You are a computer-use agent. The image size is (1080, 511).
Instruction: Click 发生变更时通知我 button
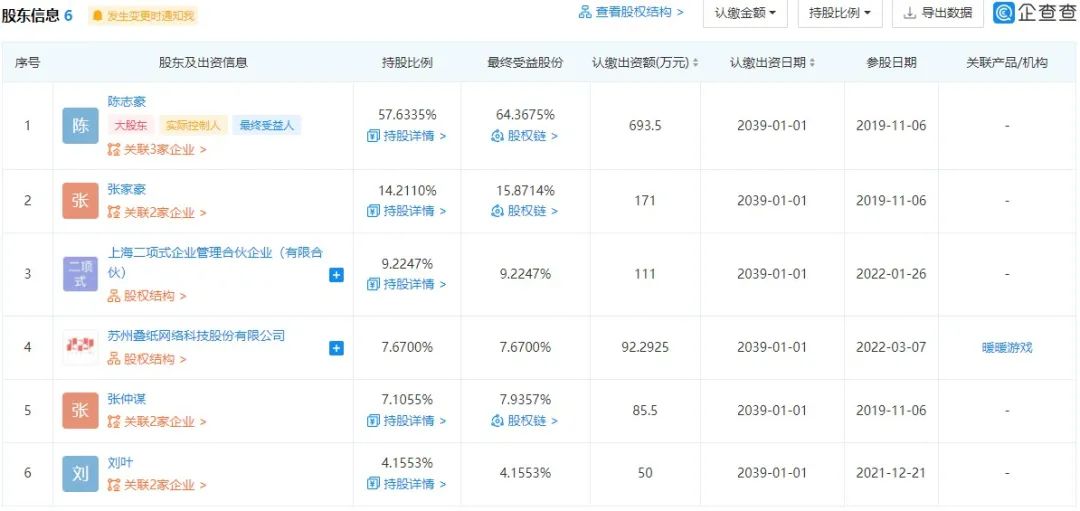[x=143, y=15]
